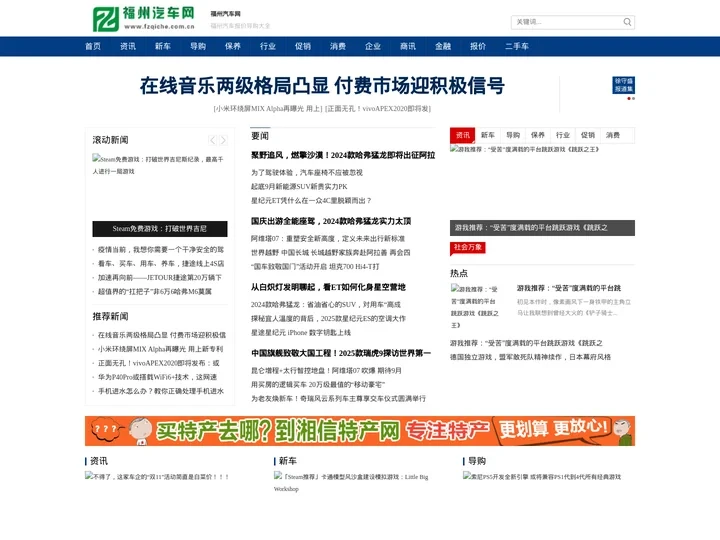Open the 首页 nav menu item
Viewport: 720px width, 540px height.
click(93, 46)
